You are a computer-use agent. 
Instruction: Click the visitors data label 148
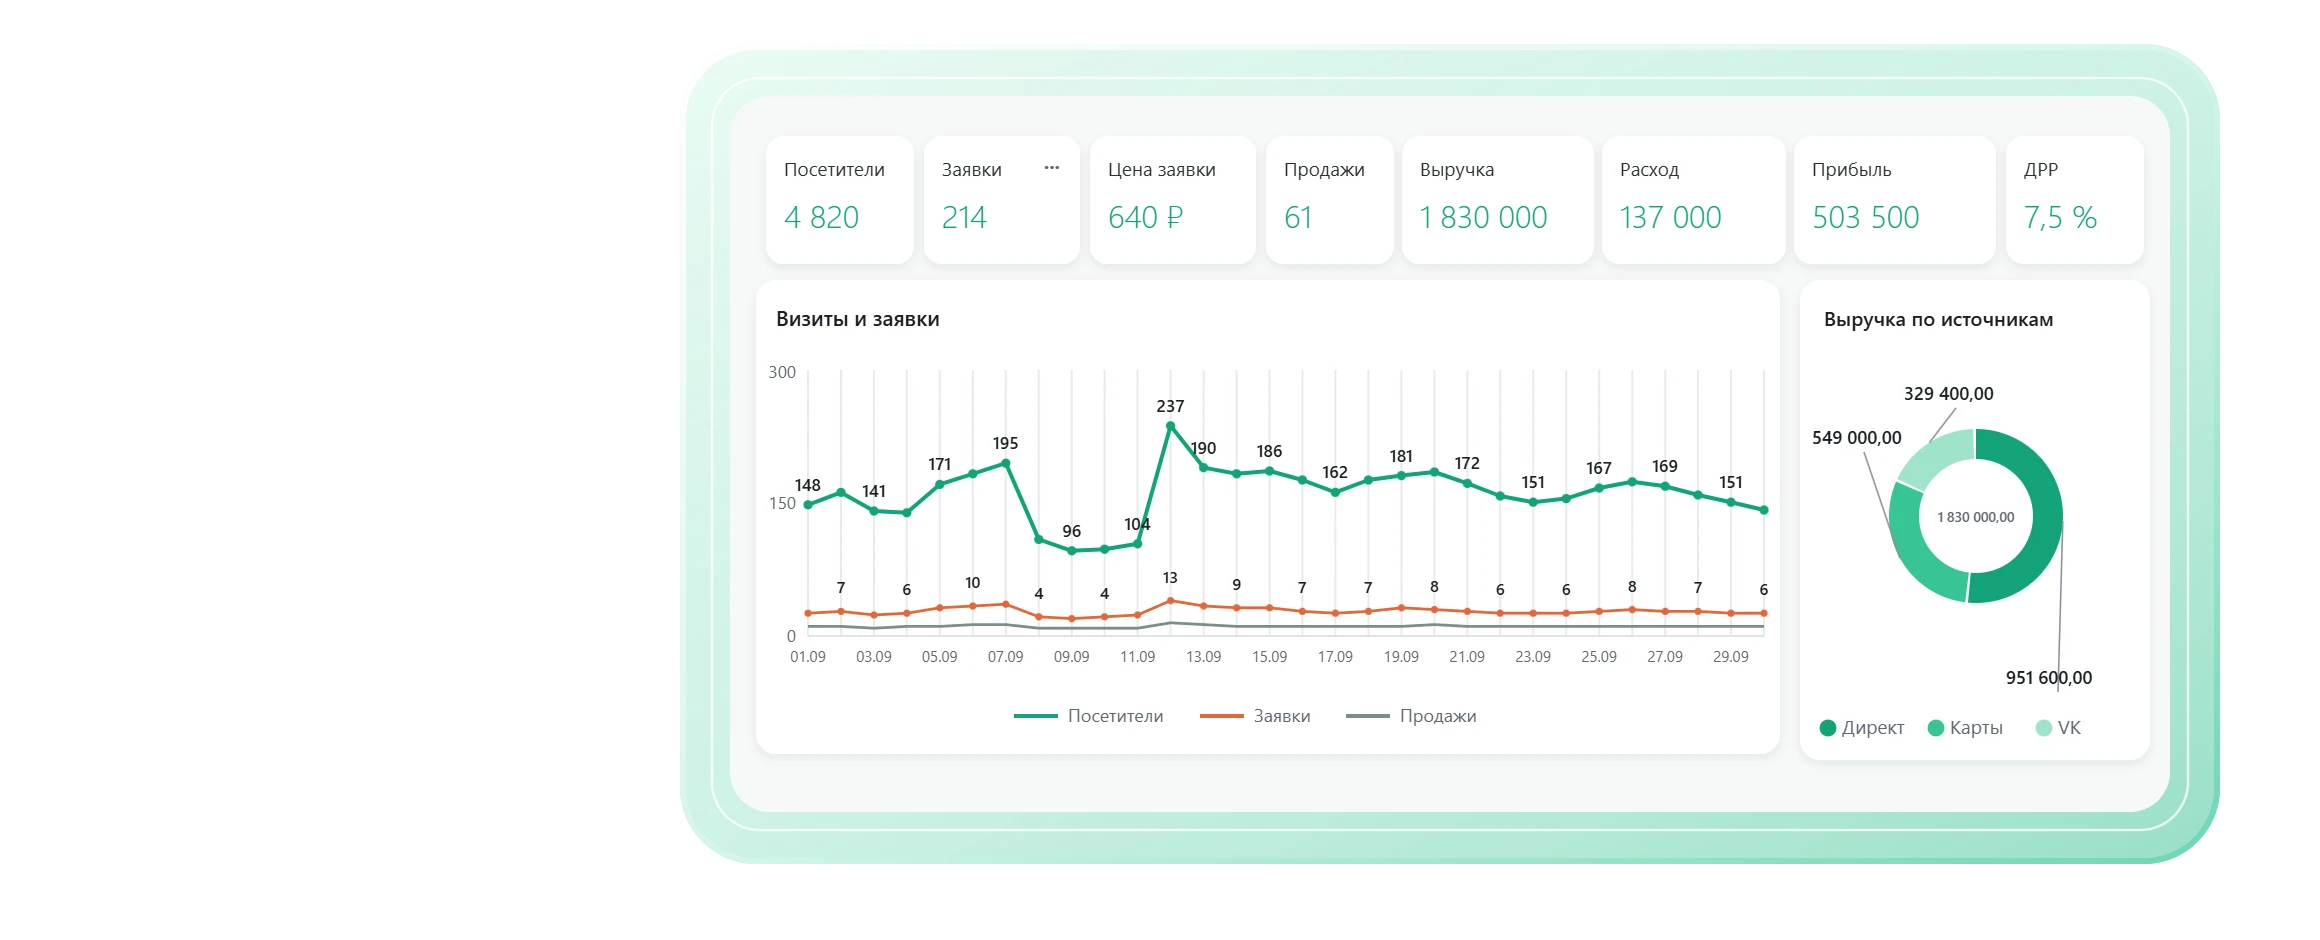[807, 485]
